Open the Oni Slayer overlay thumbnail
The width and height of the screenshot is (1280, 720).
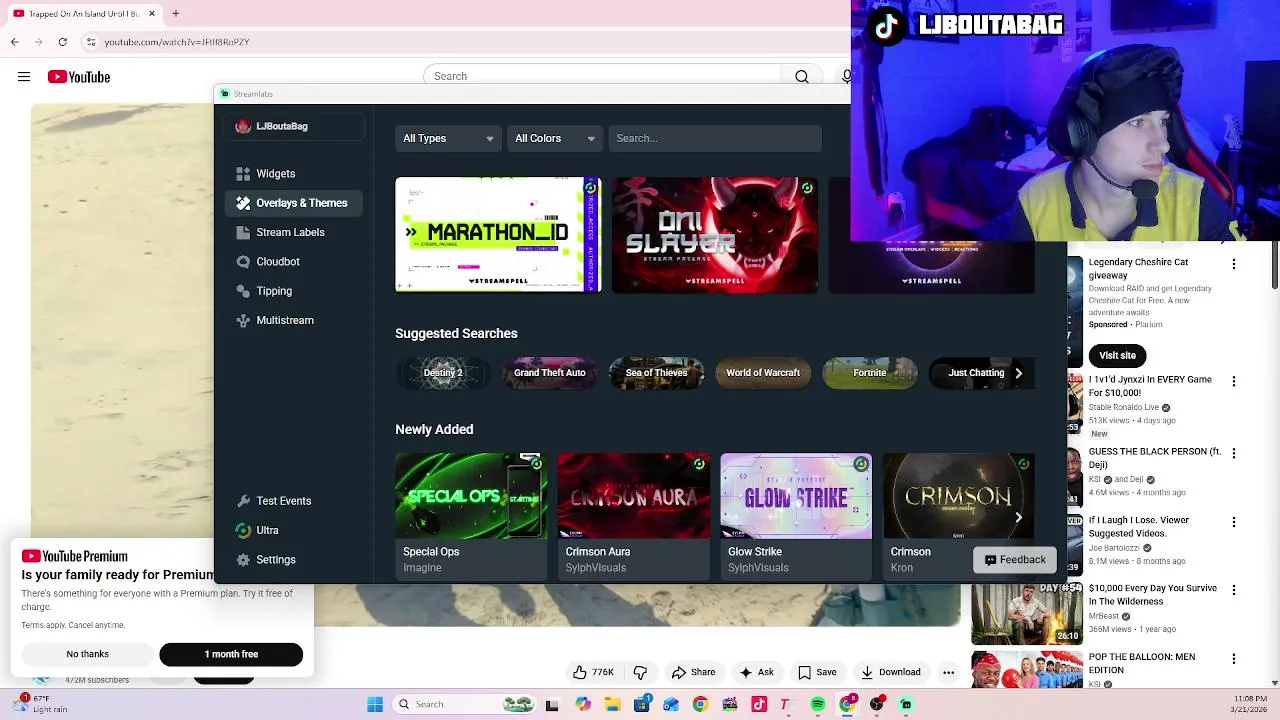715,235
